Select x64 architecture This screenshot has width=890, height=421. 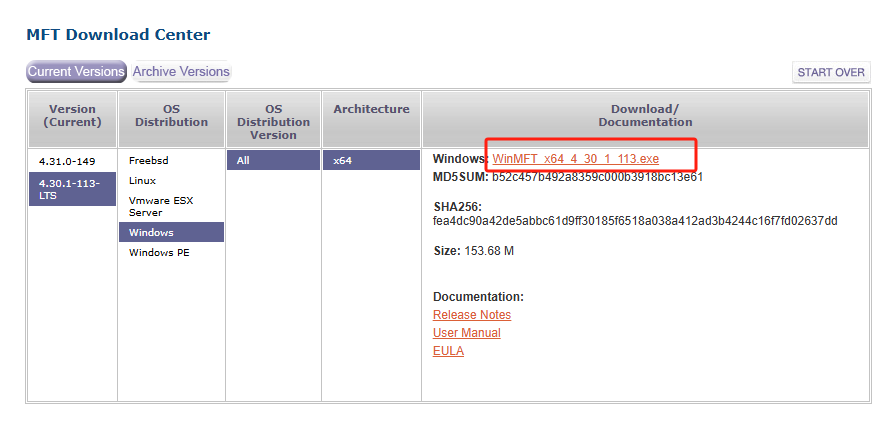click(x=371, y=161)
